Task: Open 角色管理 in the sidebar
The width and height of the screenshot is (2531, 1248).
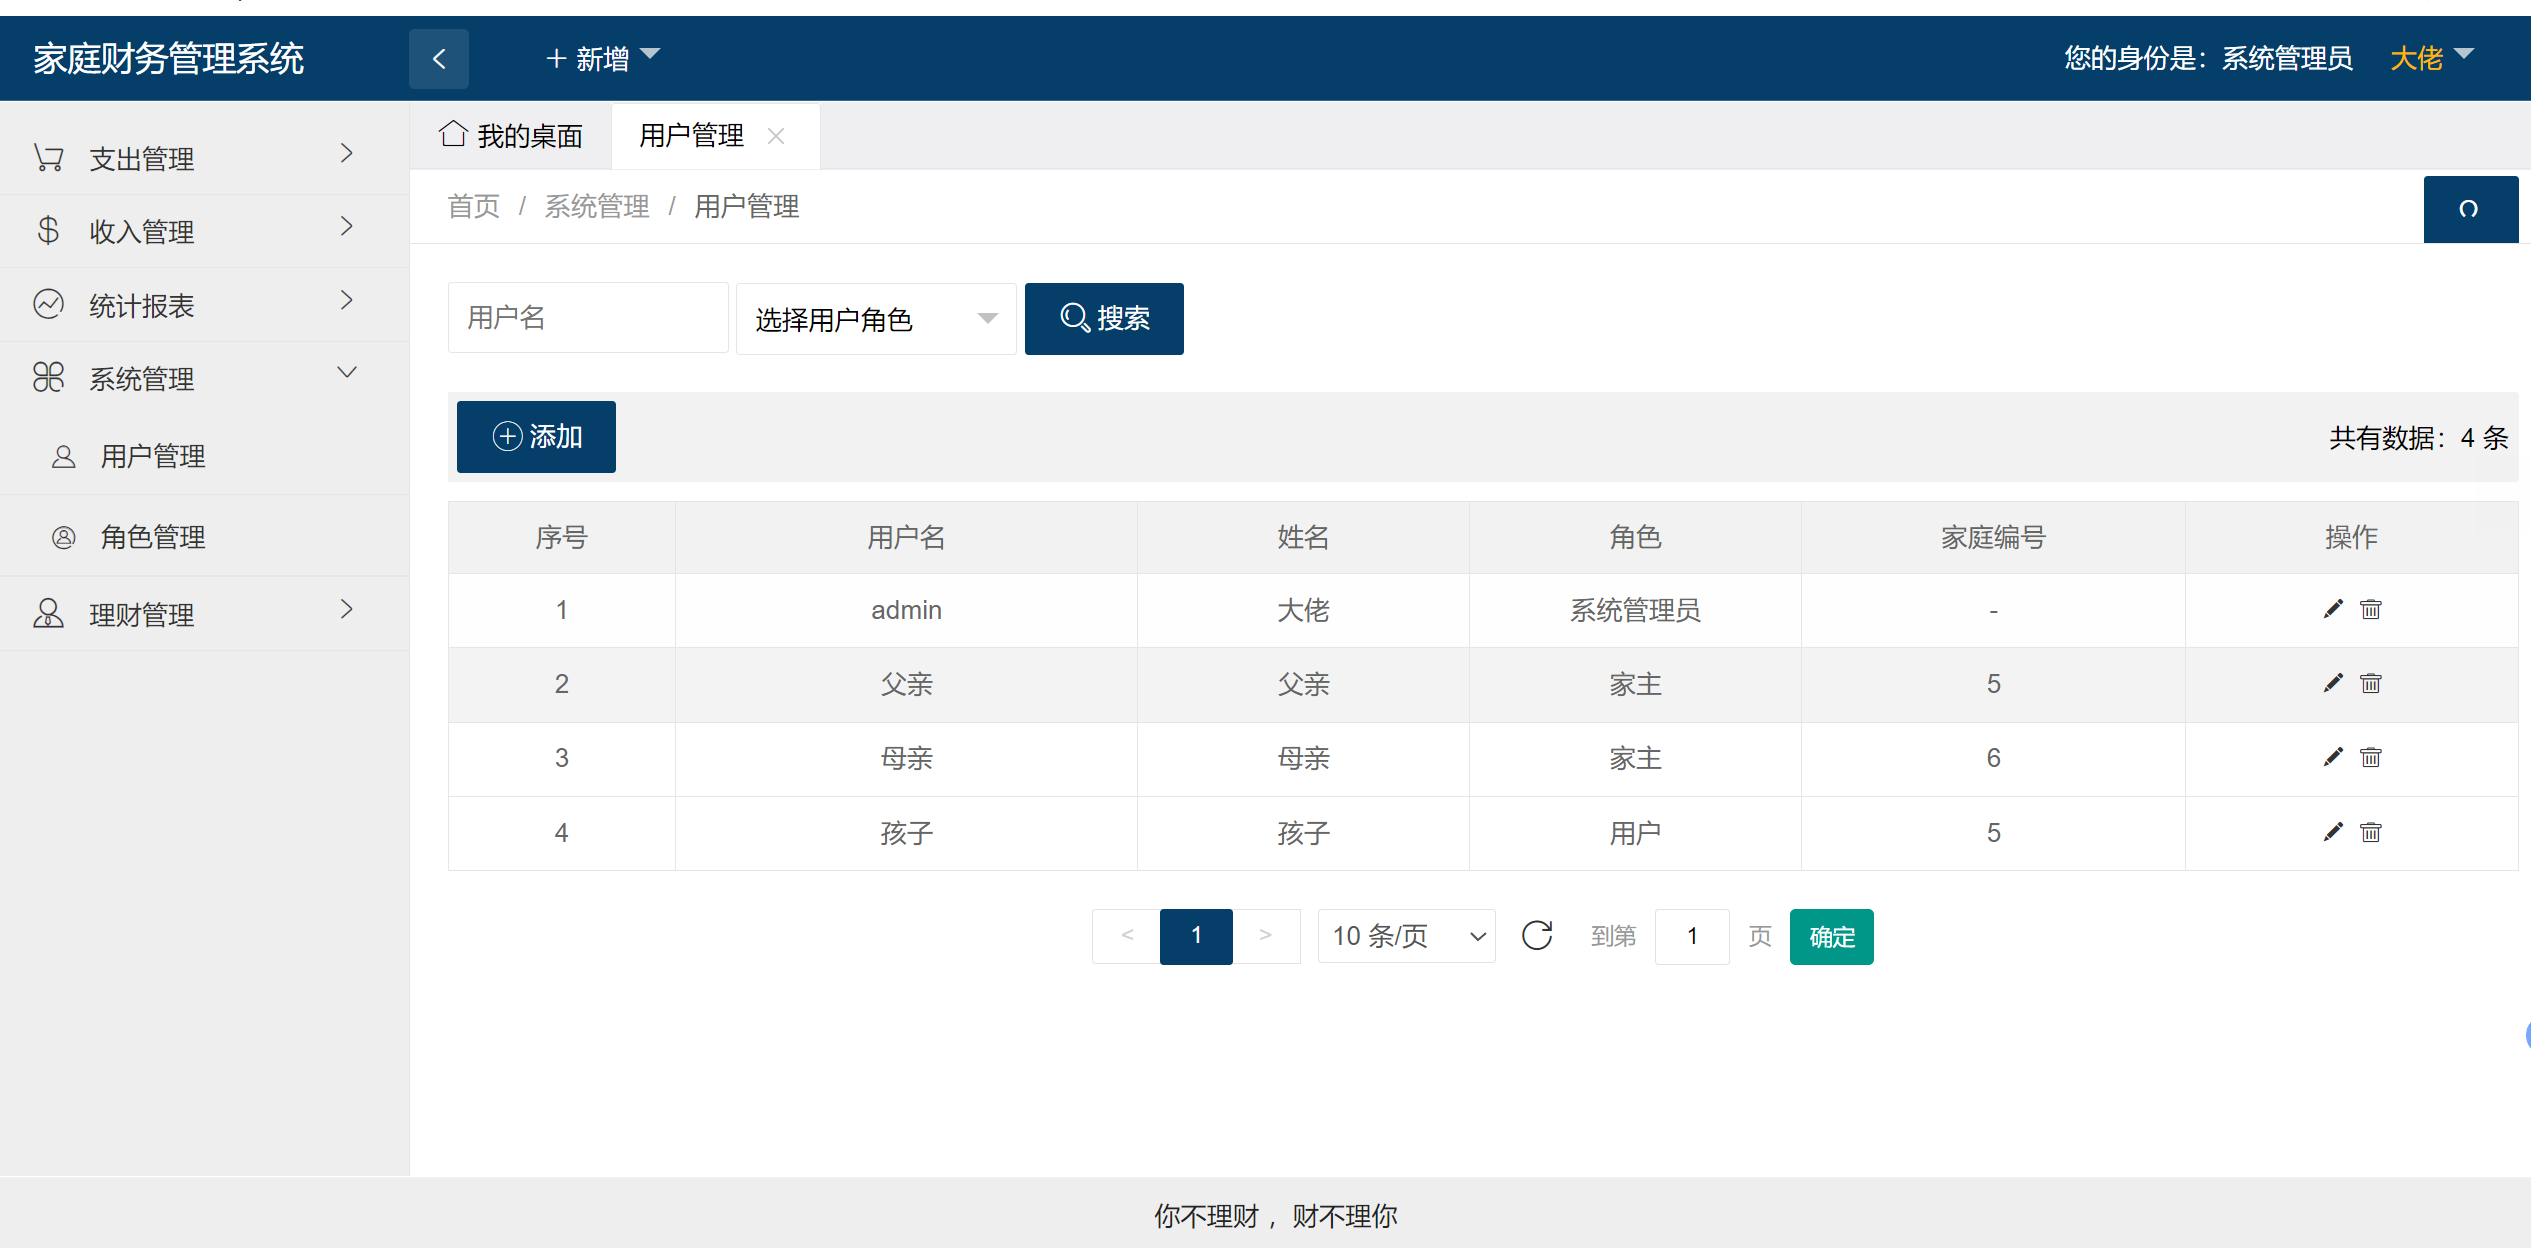Action: pyautogui.click(x=153, y=537)
